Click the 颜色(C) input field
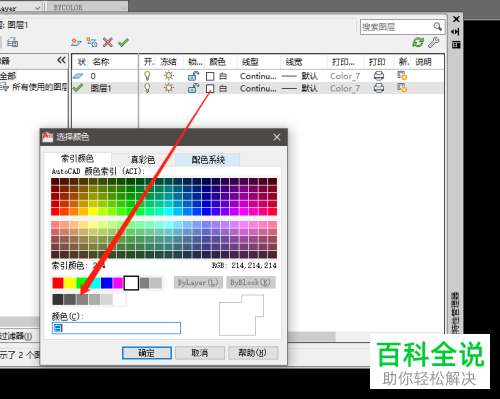The height and width of the screenshot is (399, 500). coord(116,328)
